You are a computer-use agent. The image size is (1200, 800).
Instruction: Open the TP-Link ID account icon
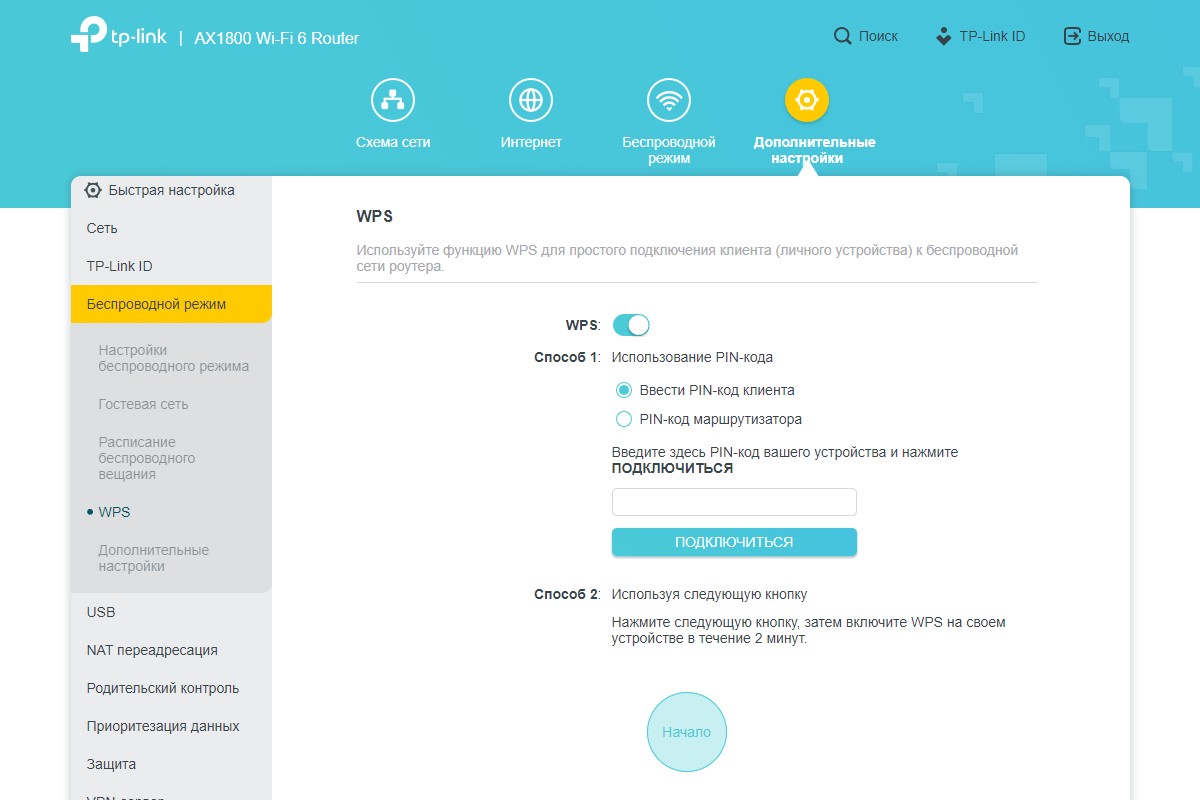(943, 36)
